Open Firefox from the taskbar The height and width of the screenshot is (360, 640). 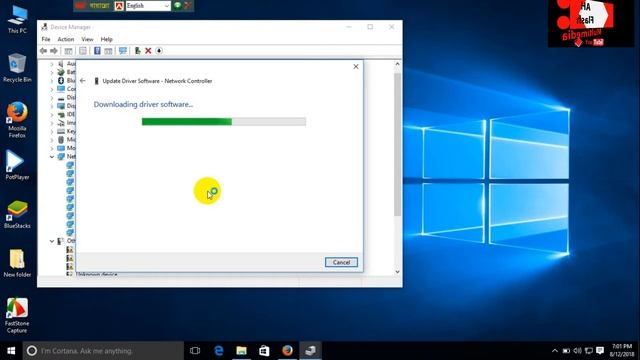[287, 351]
